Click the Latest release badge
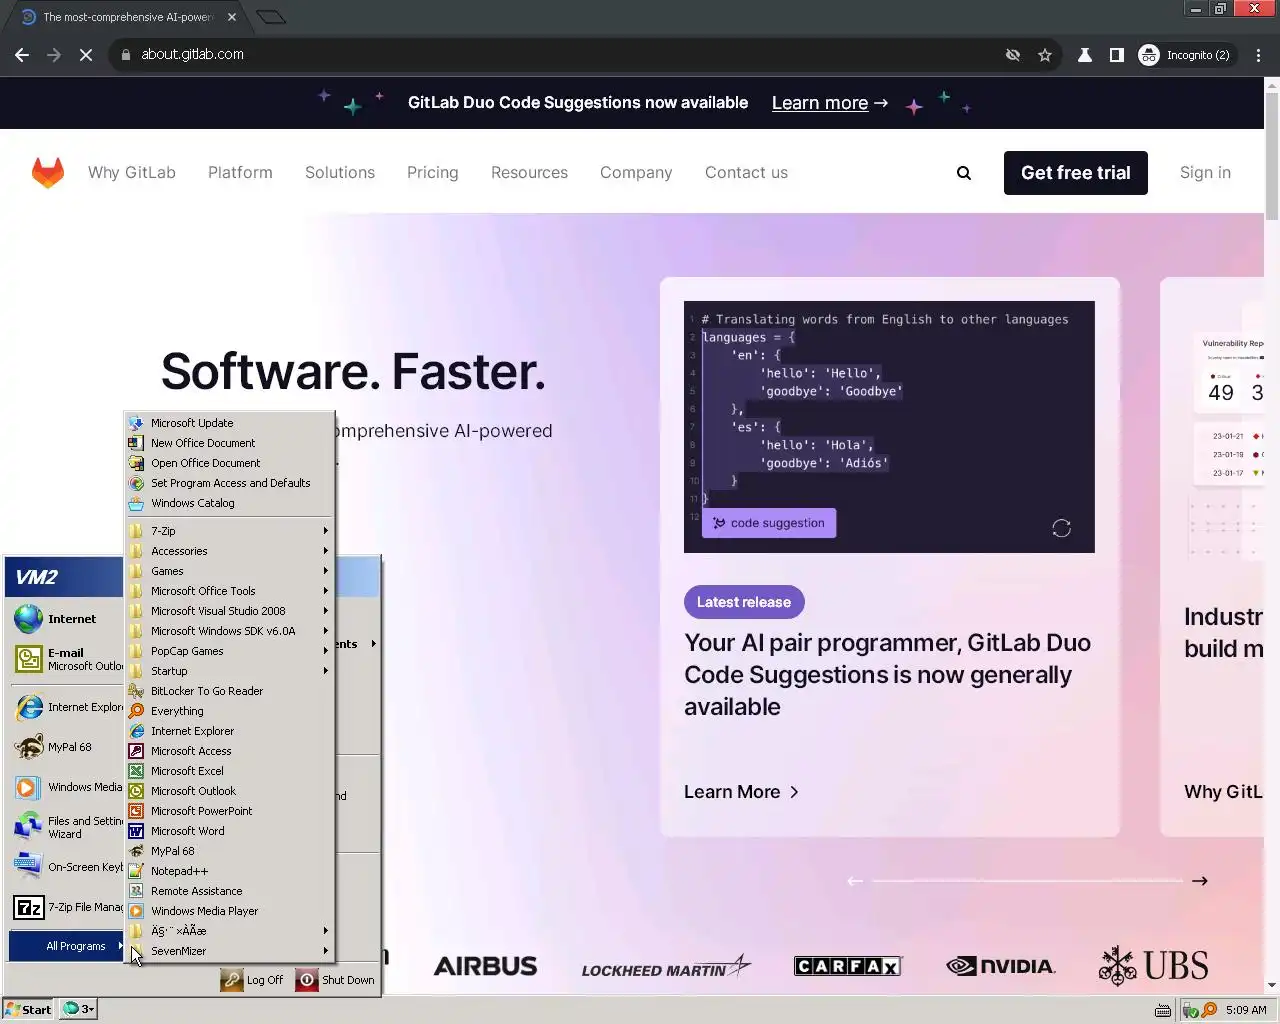 pos(744,602)
